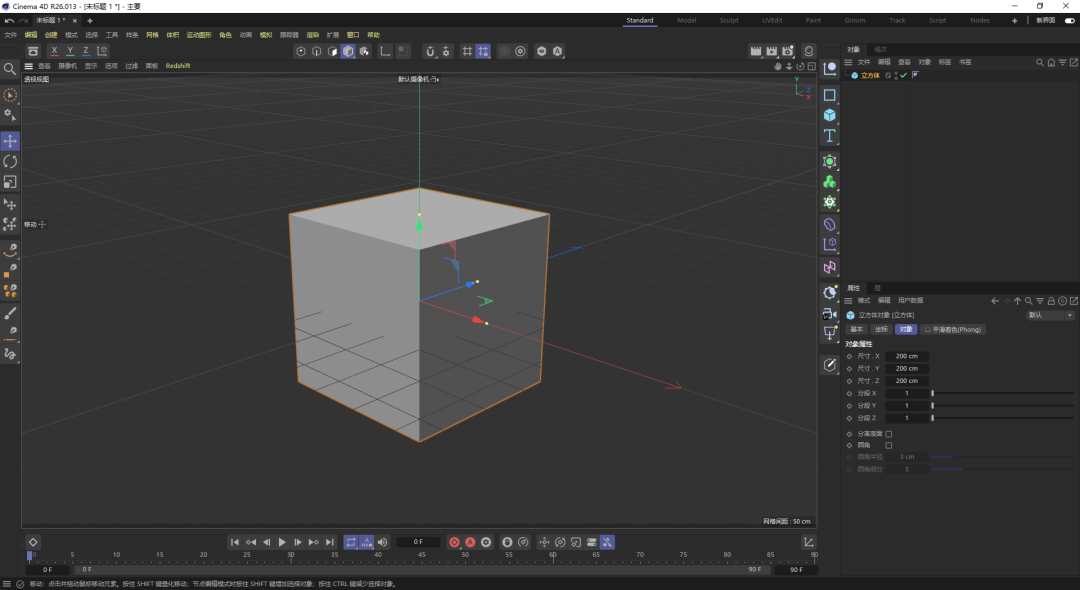Switch to the Sculpt layout tab
The height and width of the screenshot is (590, 1080).
(729, 20)
